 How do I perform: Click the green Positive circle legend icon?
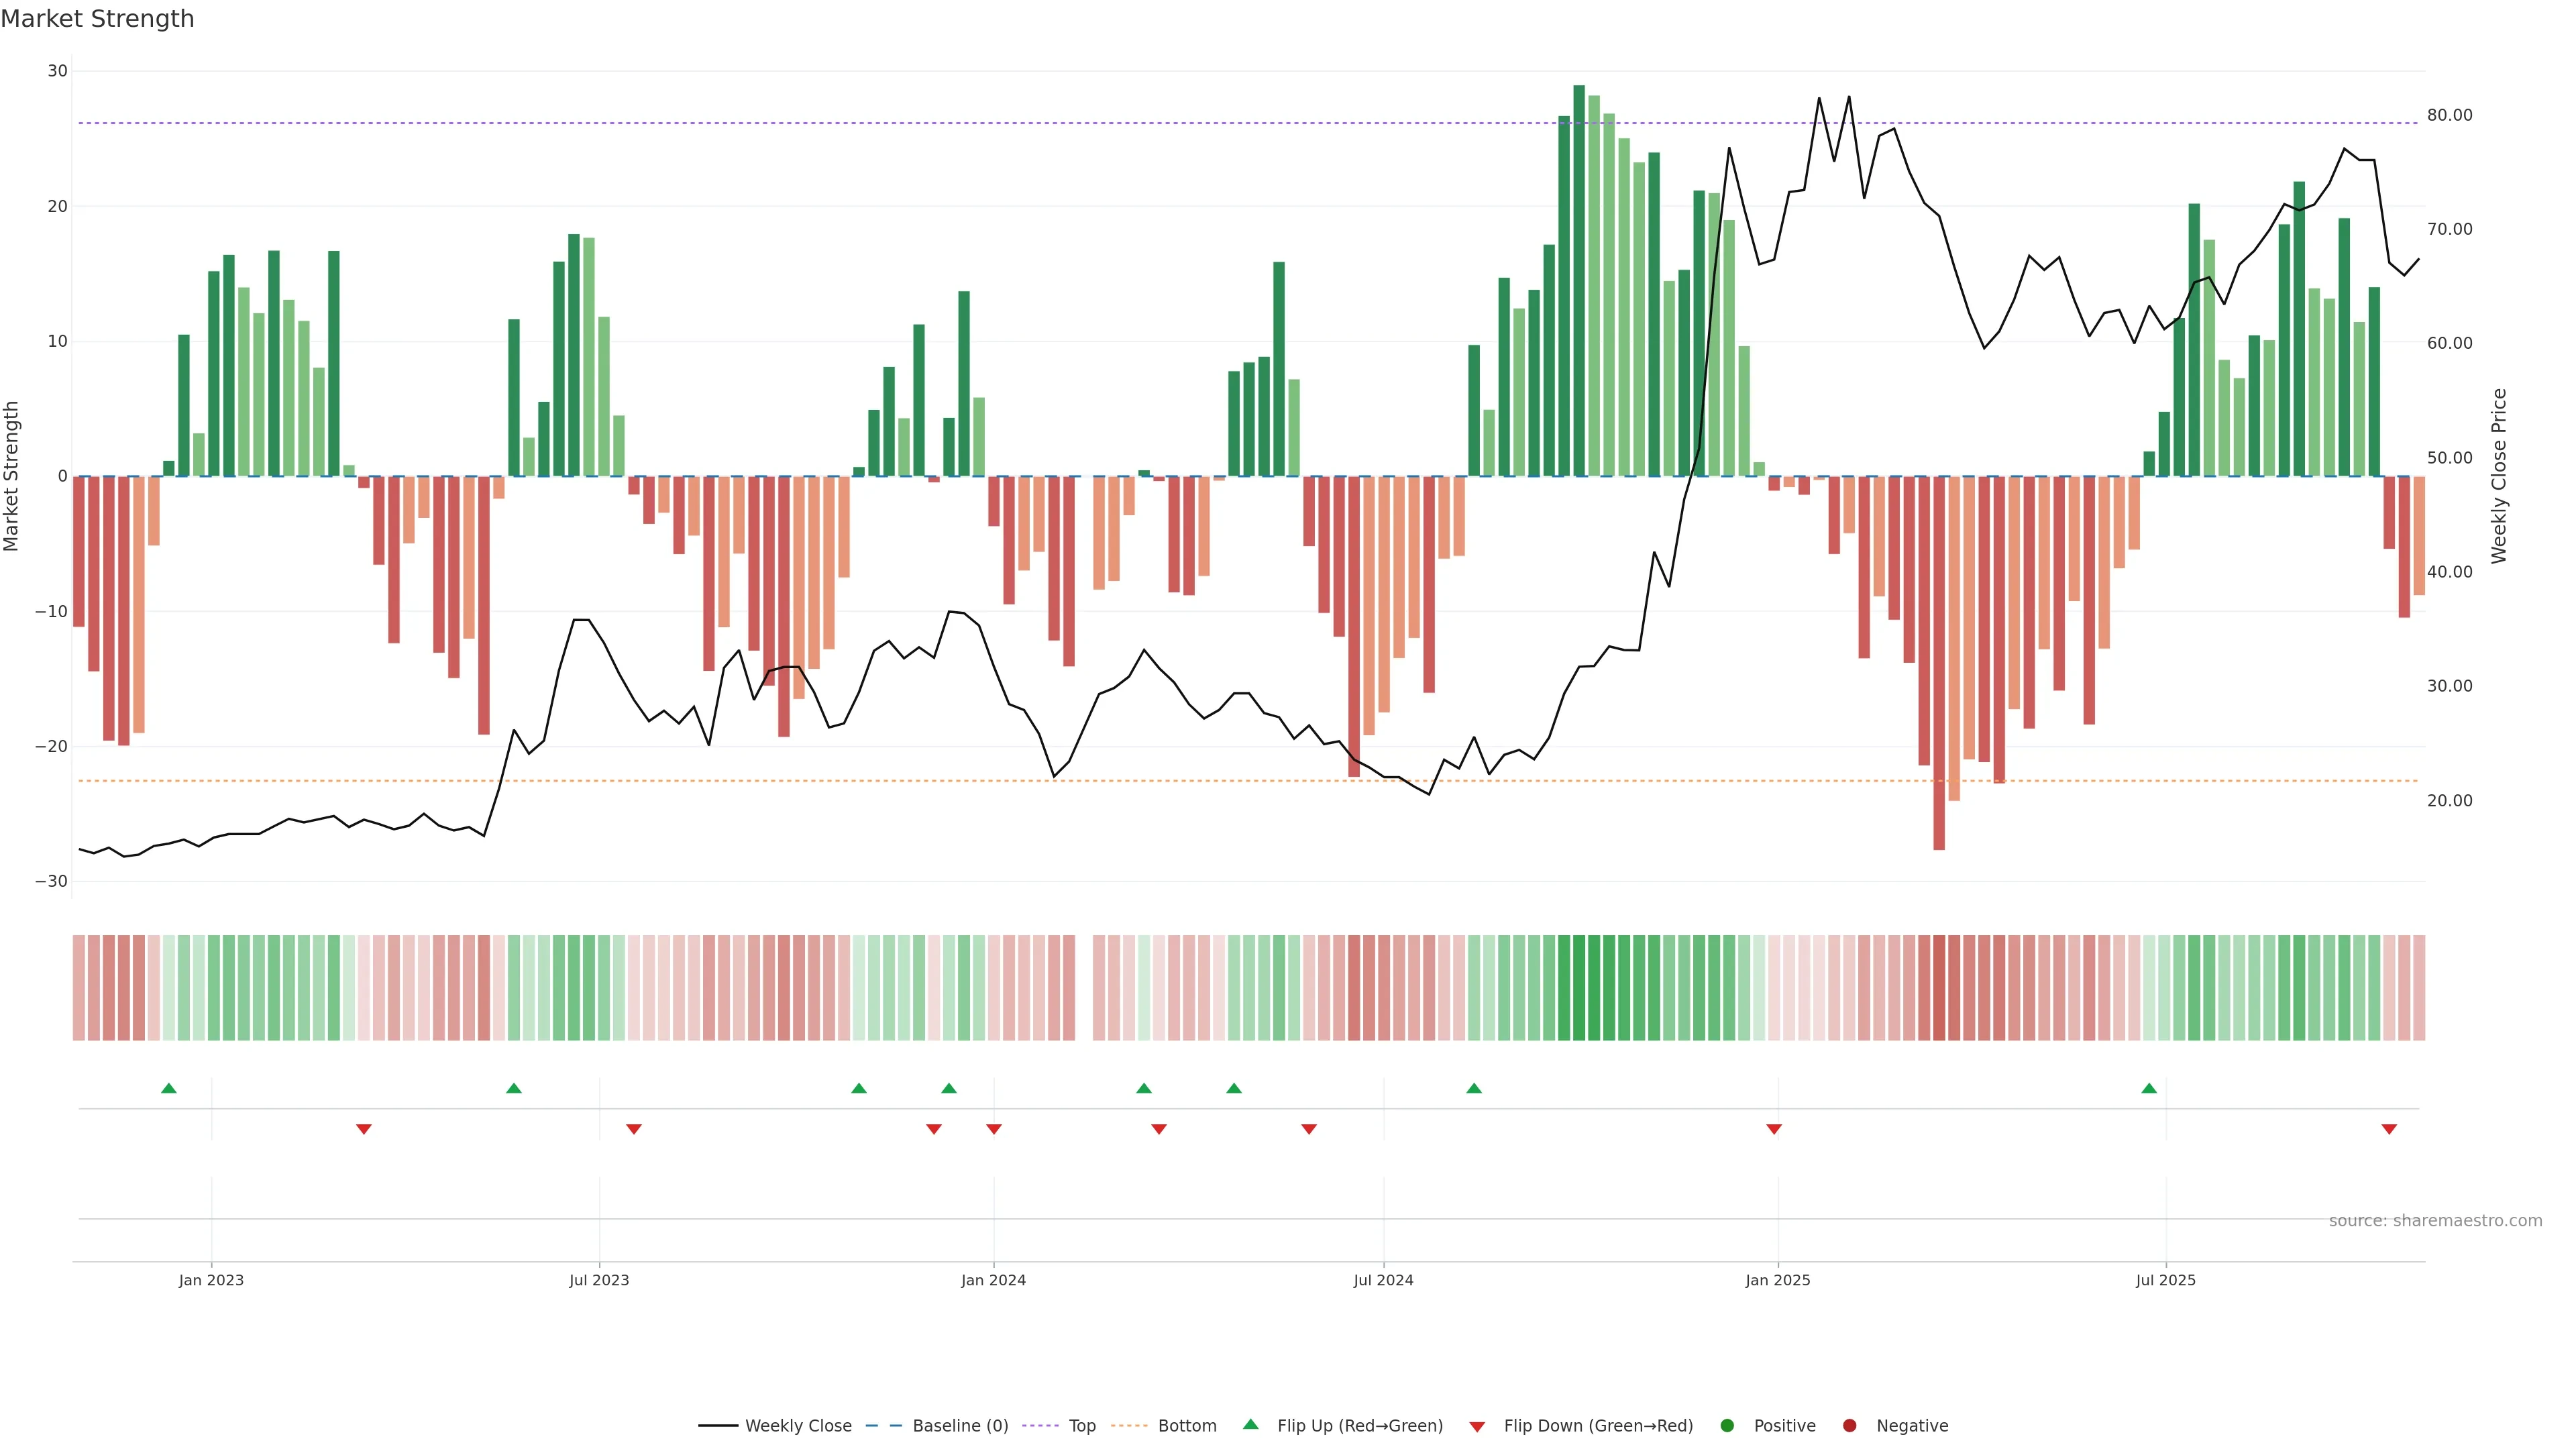tap(1727, 1426)
